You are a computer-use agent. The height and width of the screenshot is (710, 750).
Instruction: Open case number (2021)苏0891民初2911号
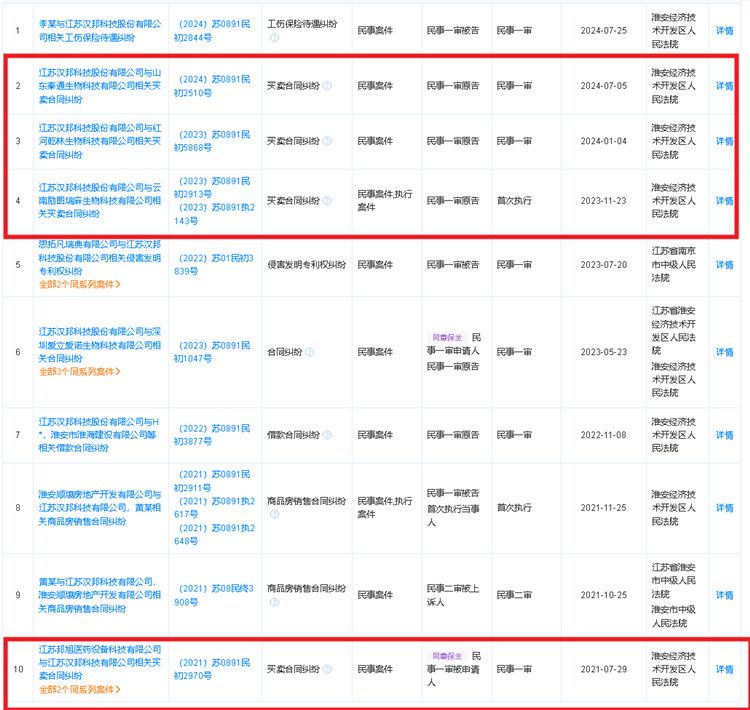click(x=212, y=481)
